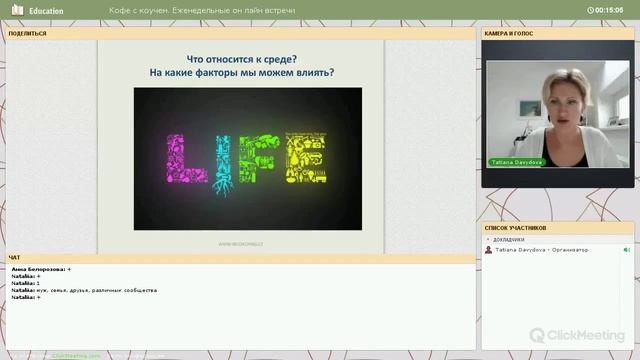Open the ClickMeeting.com footer link
640x360 pixels.
click(x=76, y=356)
